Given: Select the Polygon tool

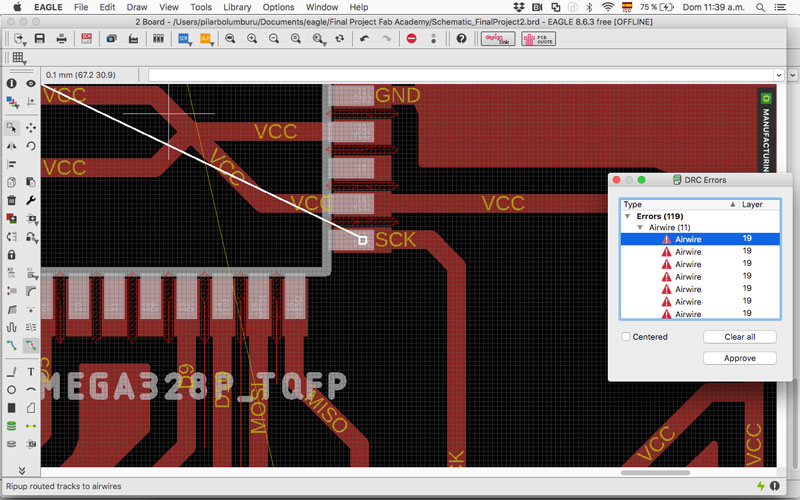Looking at the screenshot, I should [31, 408].
